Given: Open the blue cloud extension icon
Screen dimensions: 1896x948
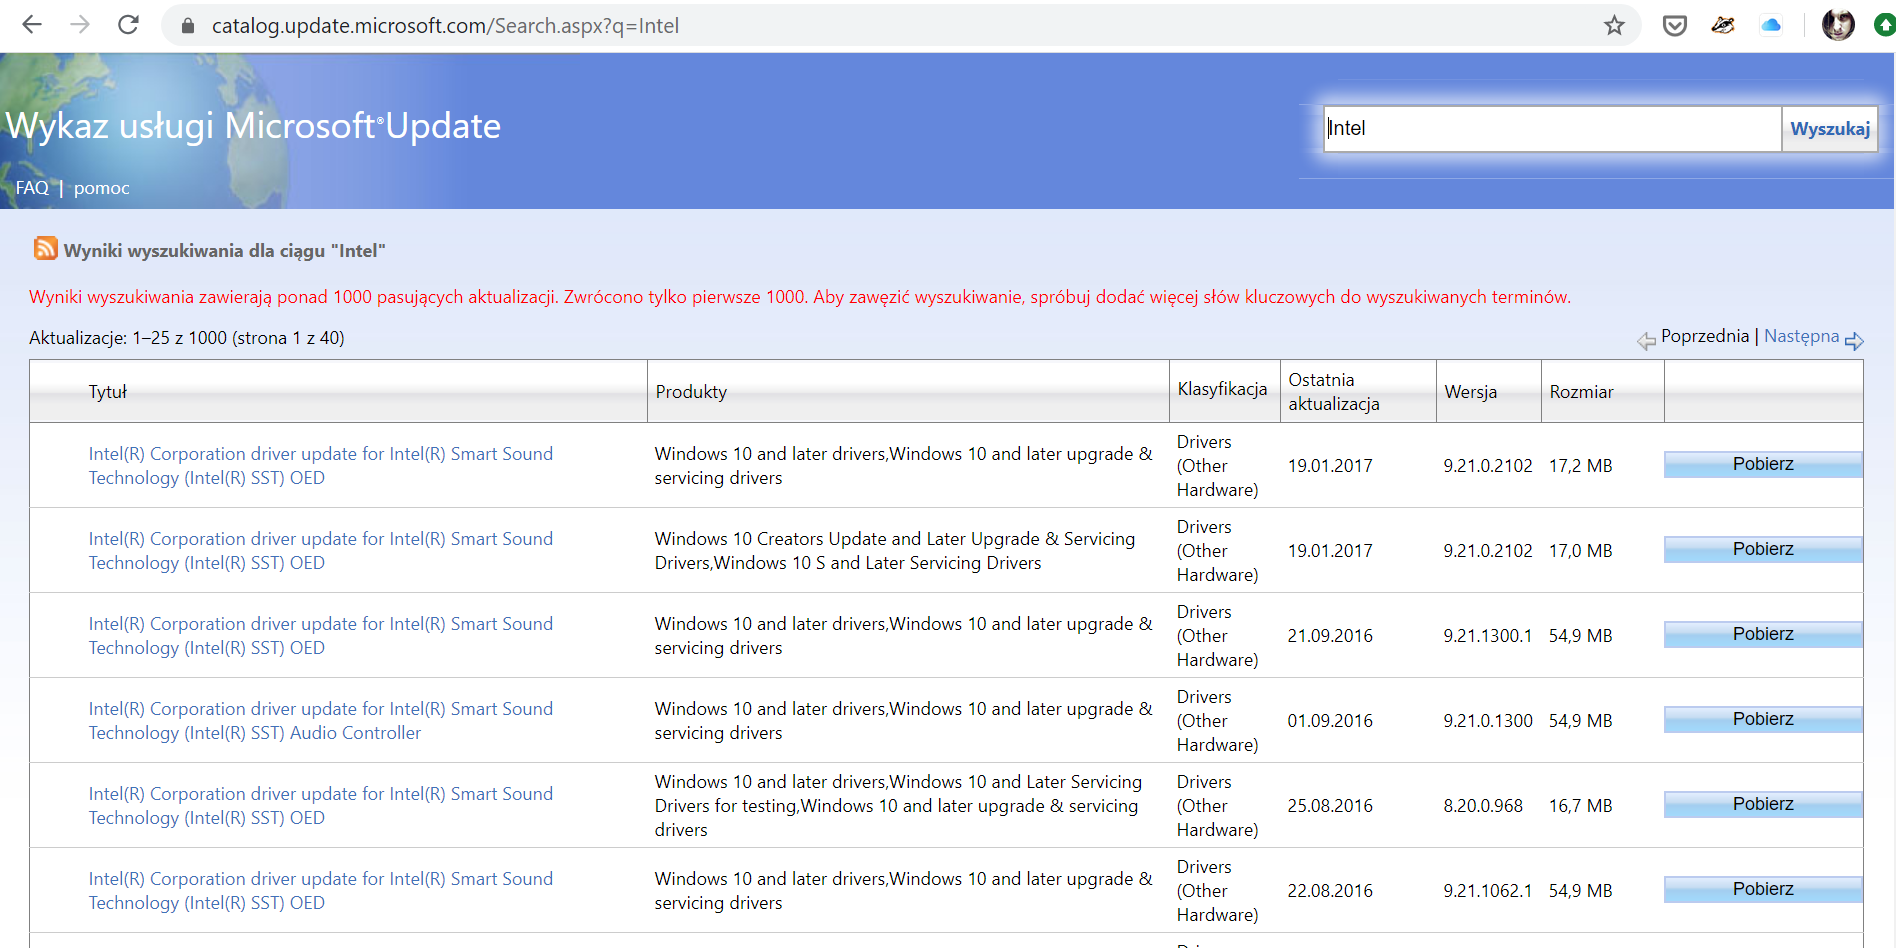Looking at the screenshot, I should point(1771,26).
